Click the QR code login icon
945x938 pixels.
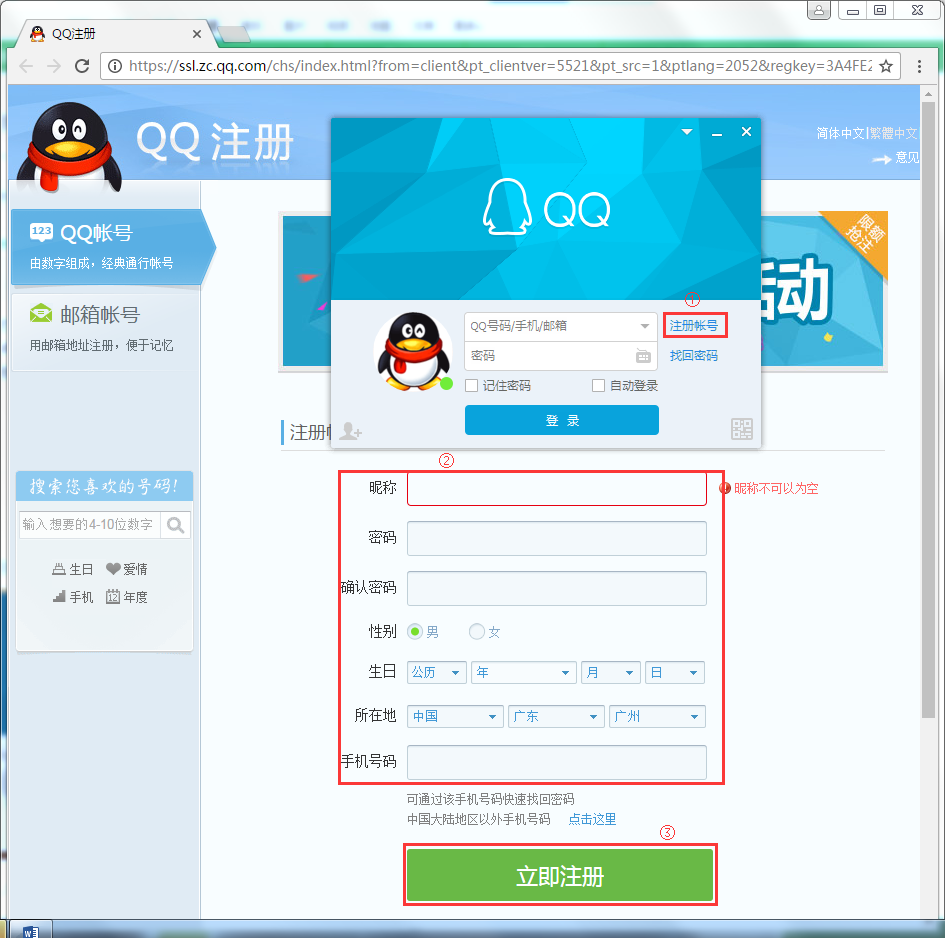click(x=741, y=430)
